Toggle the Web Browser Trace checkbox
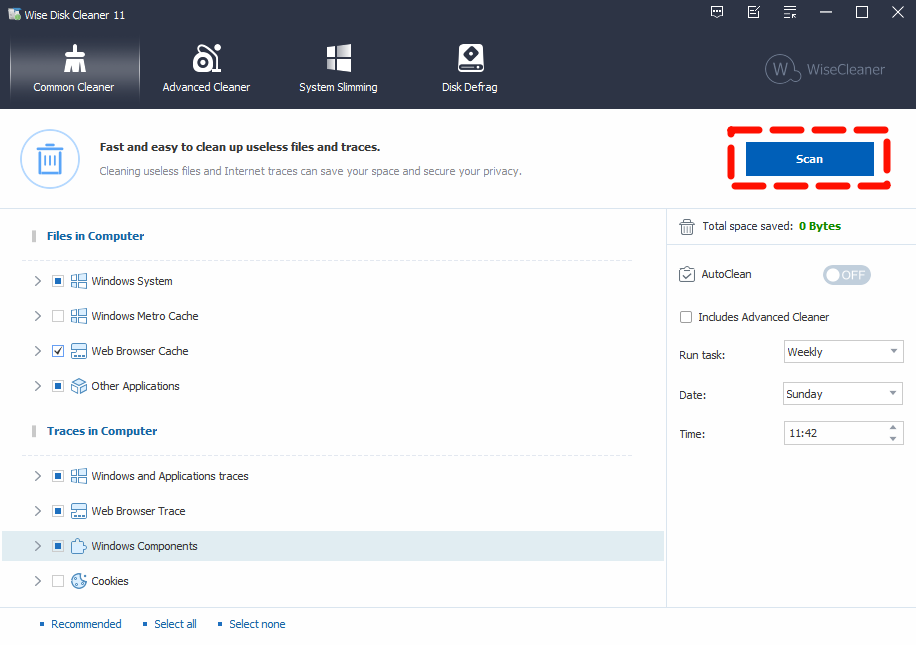 coord(58,511)
